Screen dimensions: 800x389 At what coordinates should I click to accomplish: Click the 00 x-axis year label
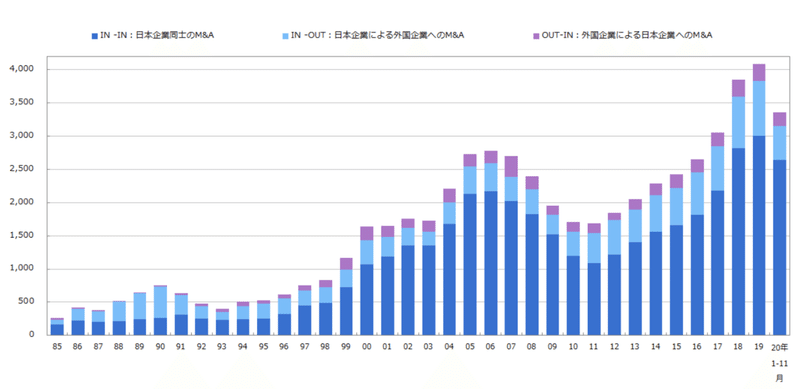[x=366, y=346]
